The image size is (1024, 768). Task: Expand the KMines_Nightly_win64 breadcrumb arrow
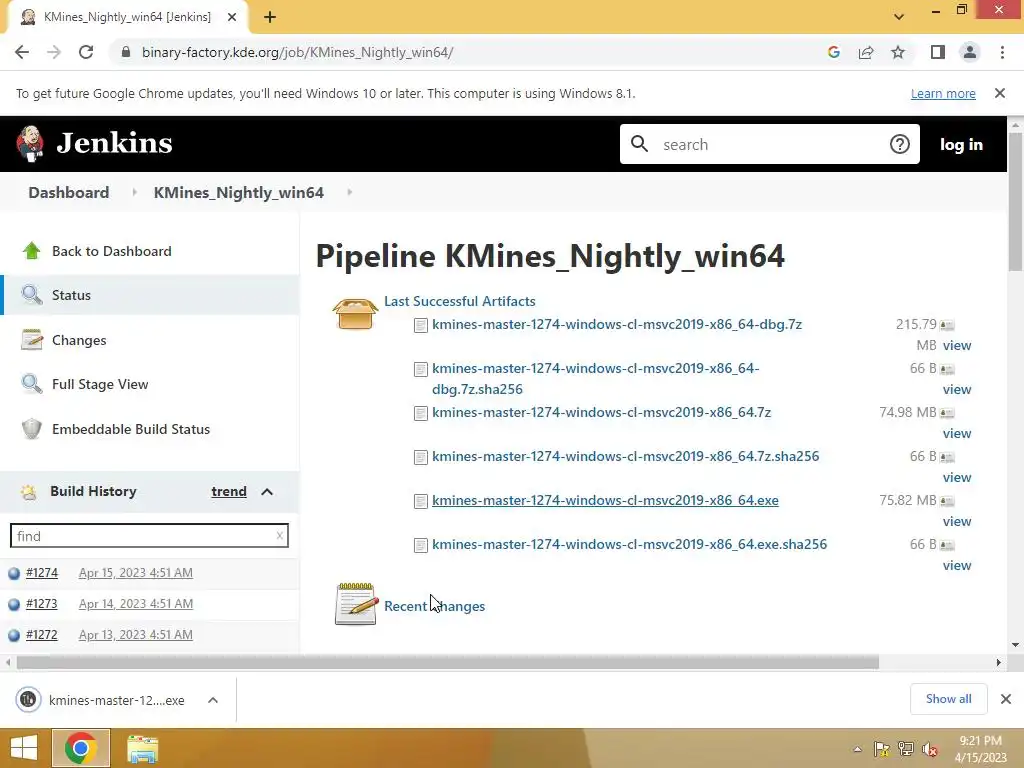349,192
